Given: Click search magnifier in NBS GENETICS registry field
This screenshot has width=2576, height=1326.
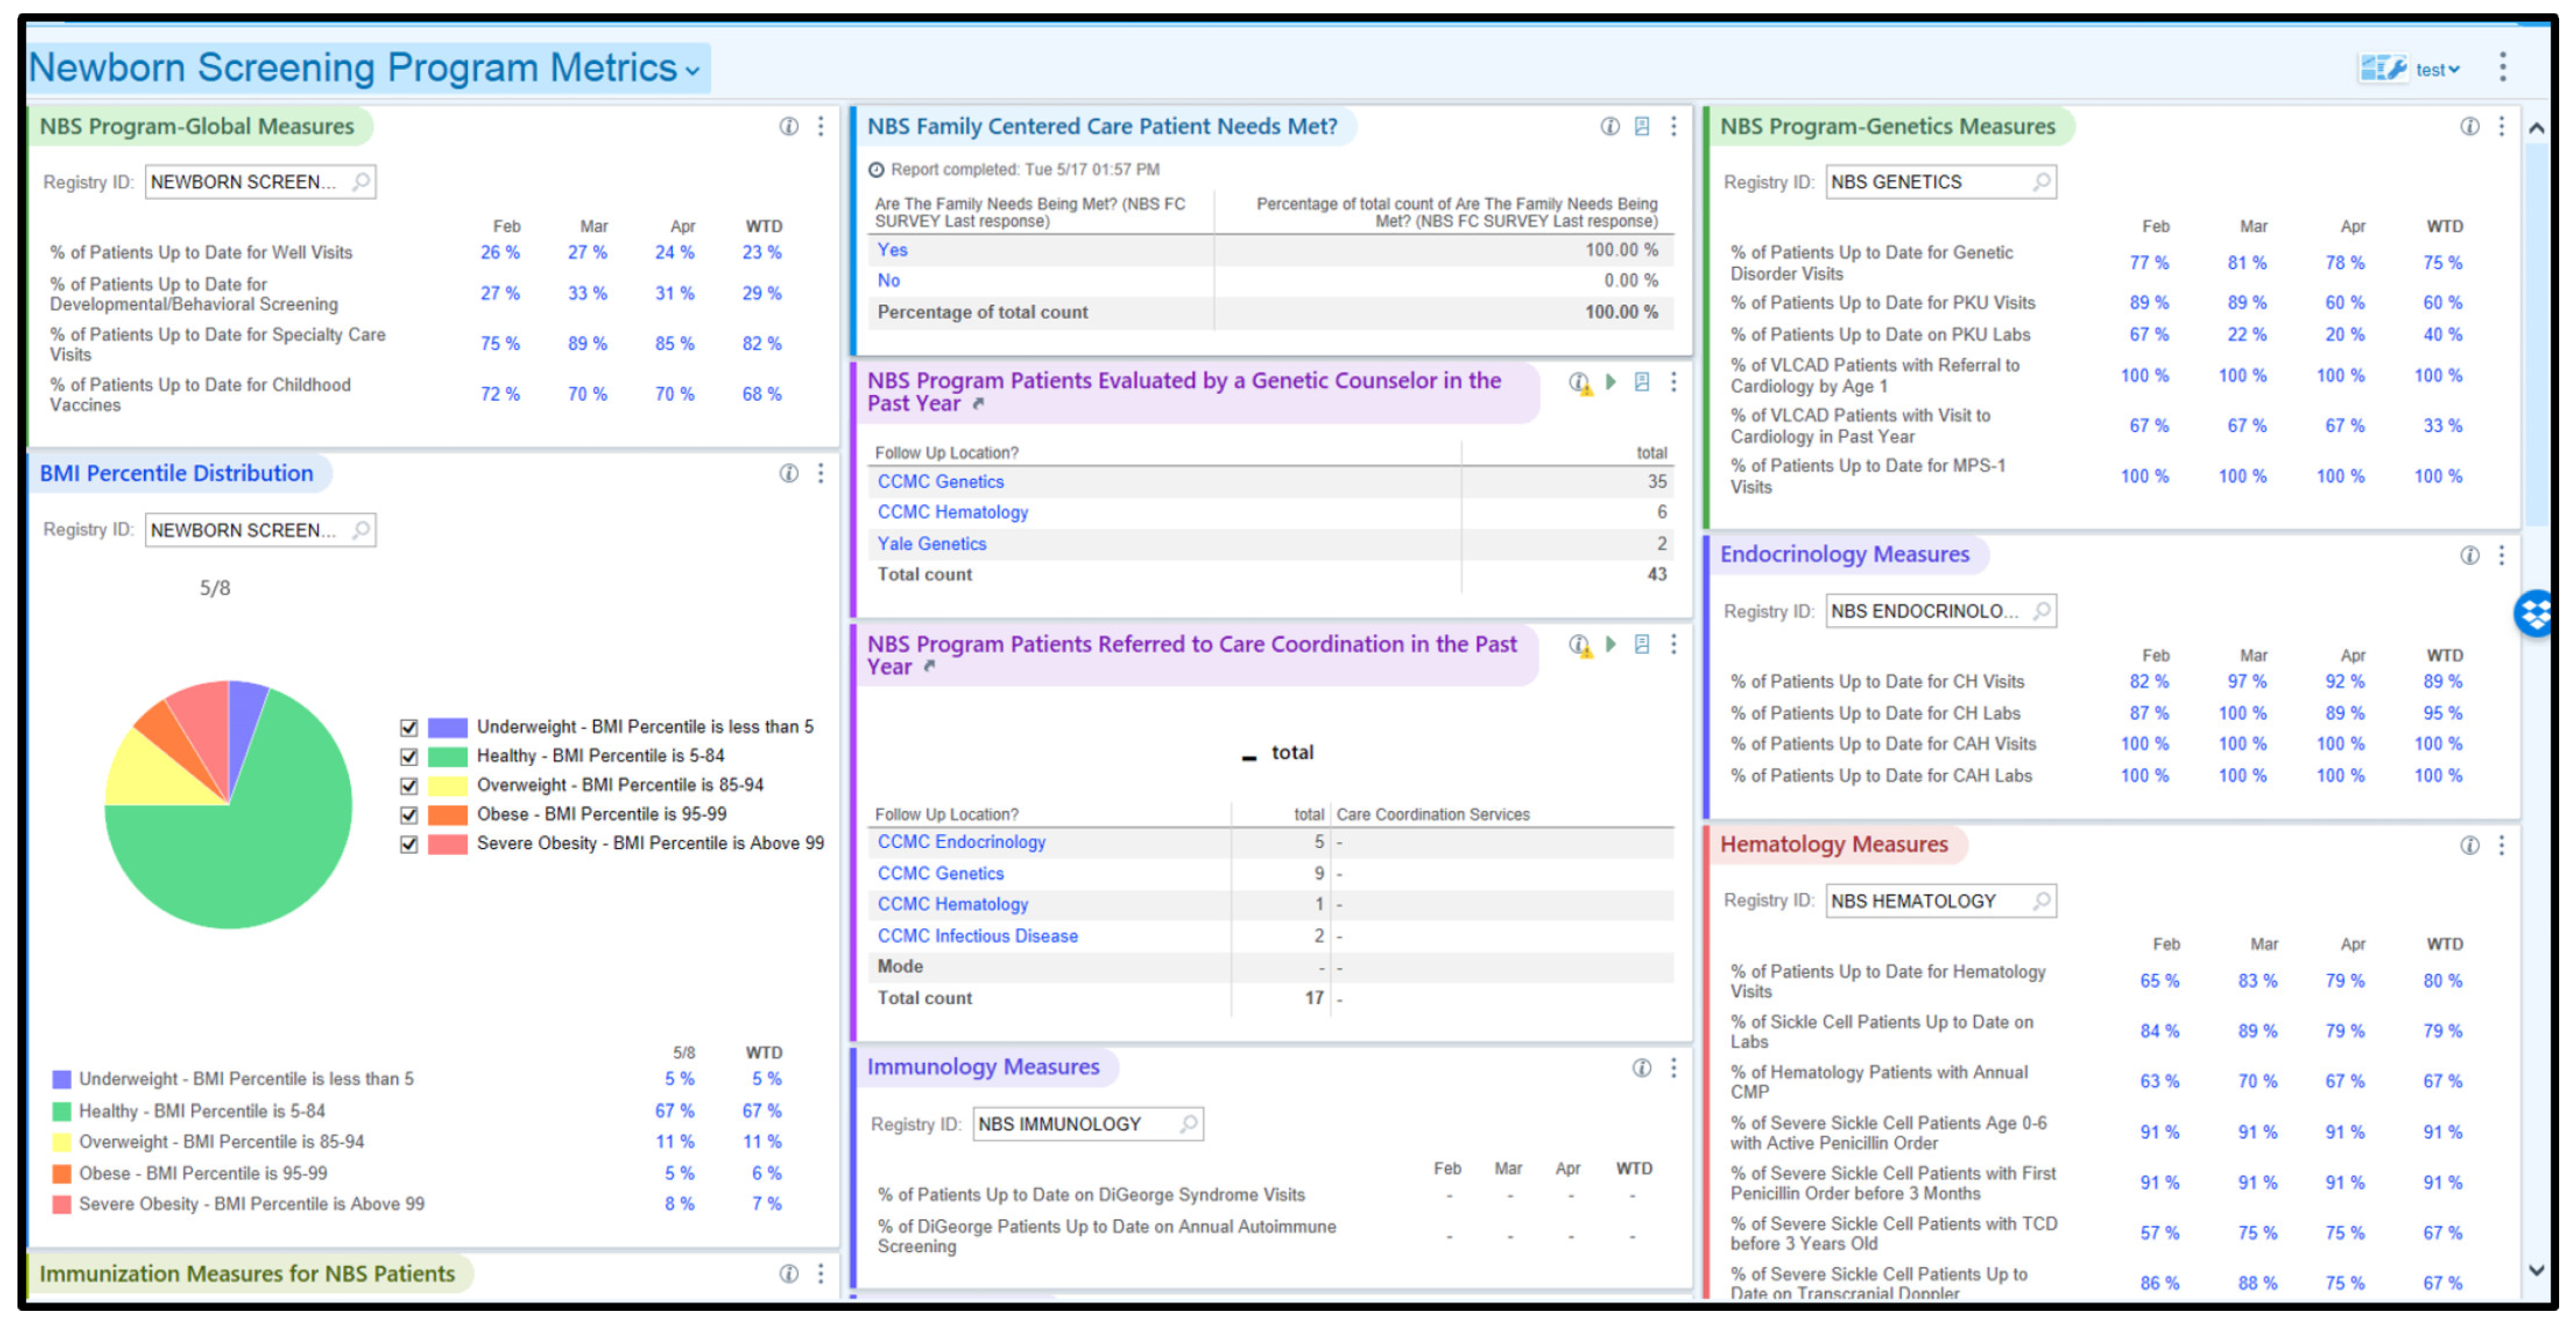Looking at the screenshot, I should 2041,182.
